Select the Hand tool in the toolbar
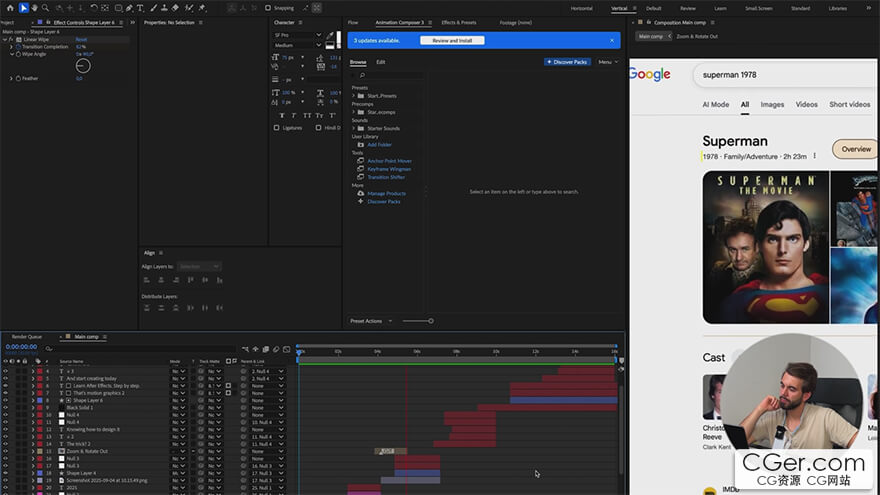This screenshot has height=495, width=880. 35,8
